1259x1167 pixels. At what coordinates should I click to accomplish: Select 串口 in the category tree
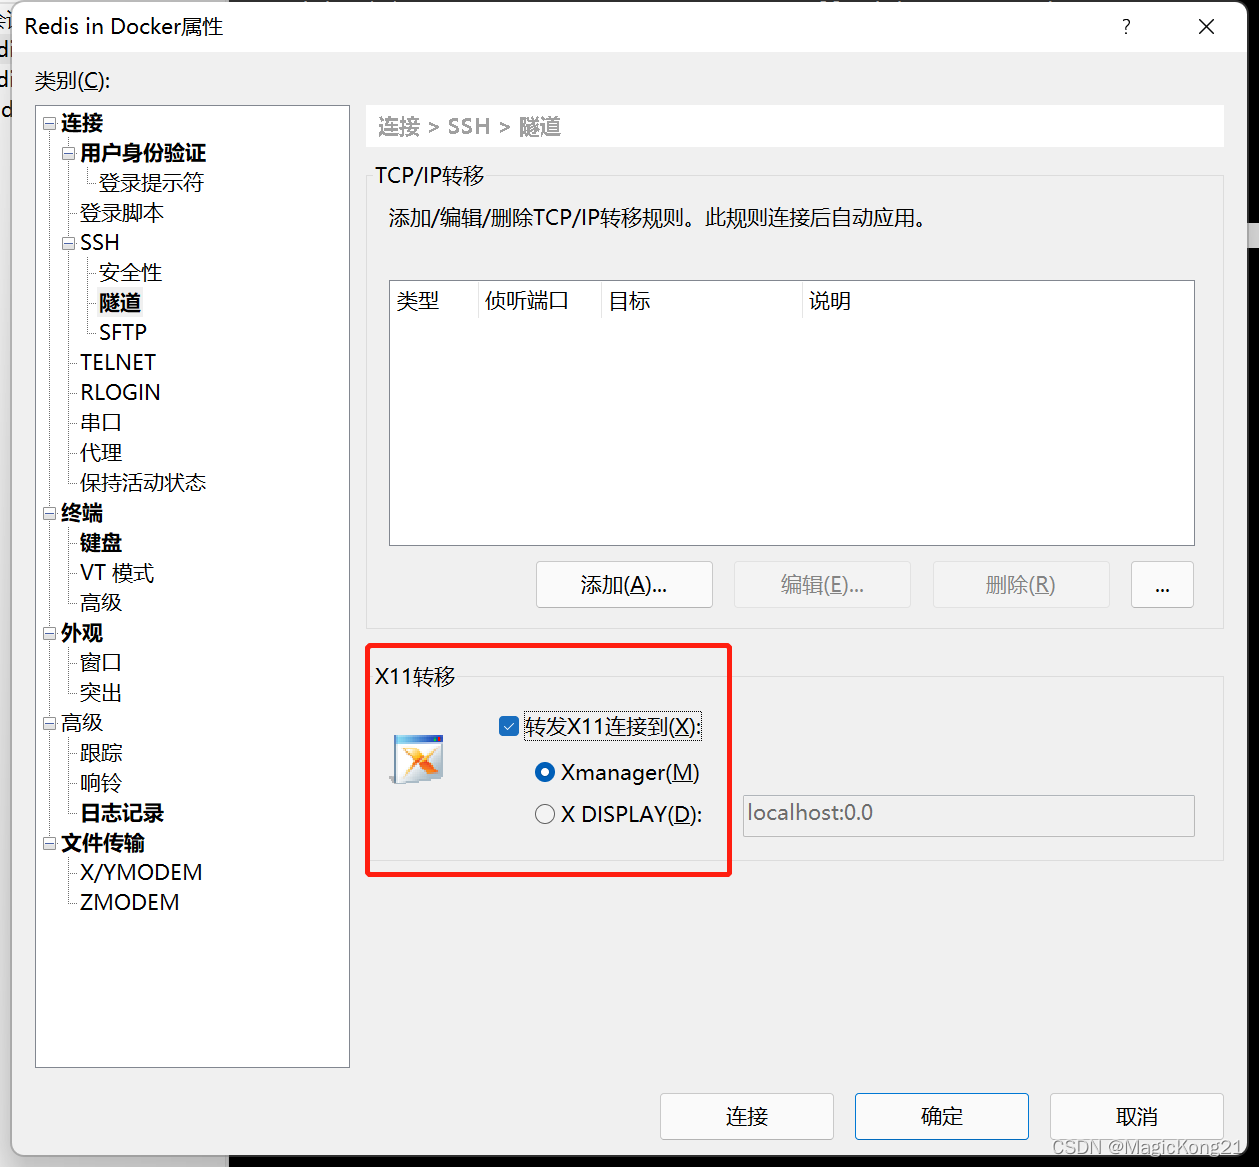(101, 423)
